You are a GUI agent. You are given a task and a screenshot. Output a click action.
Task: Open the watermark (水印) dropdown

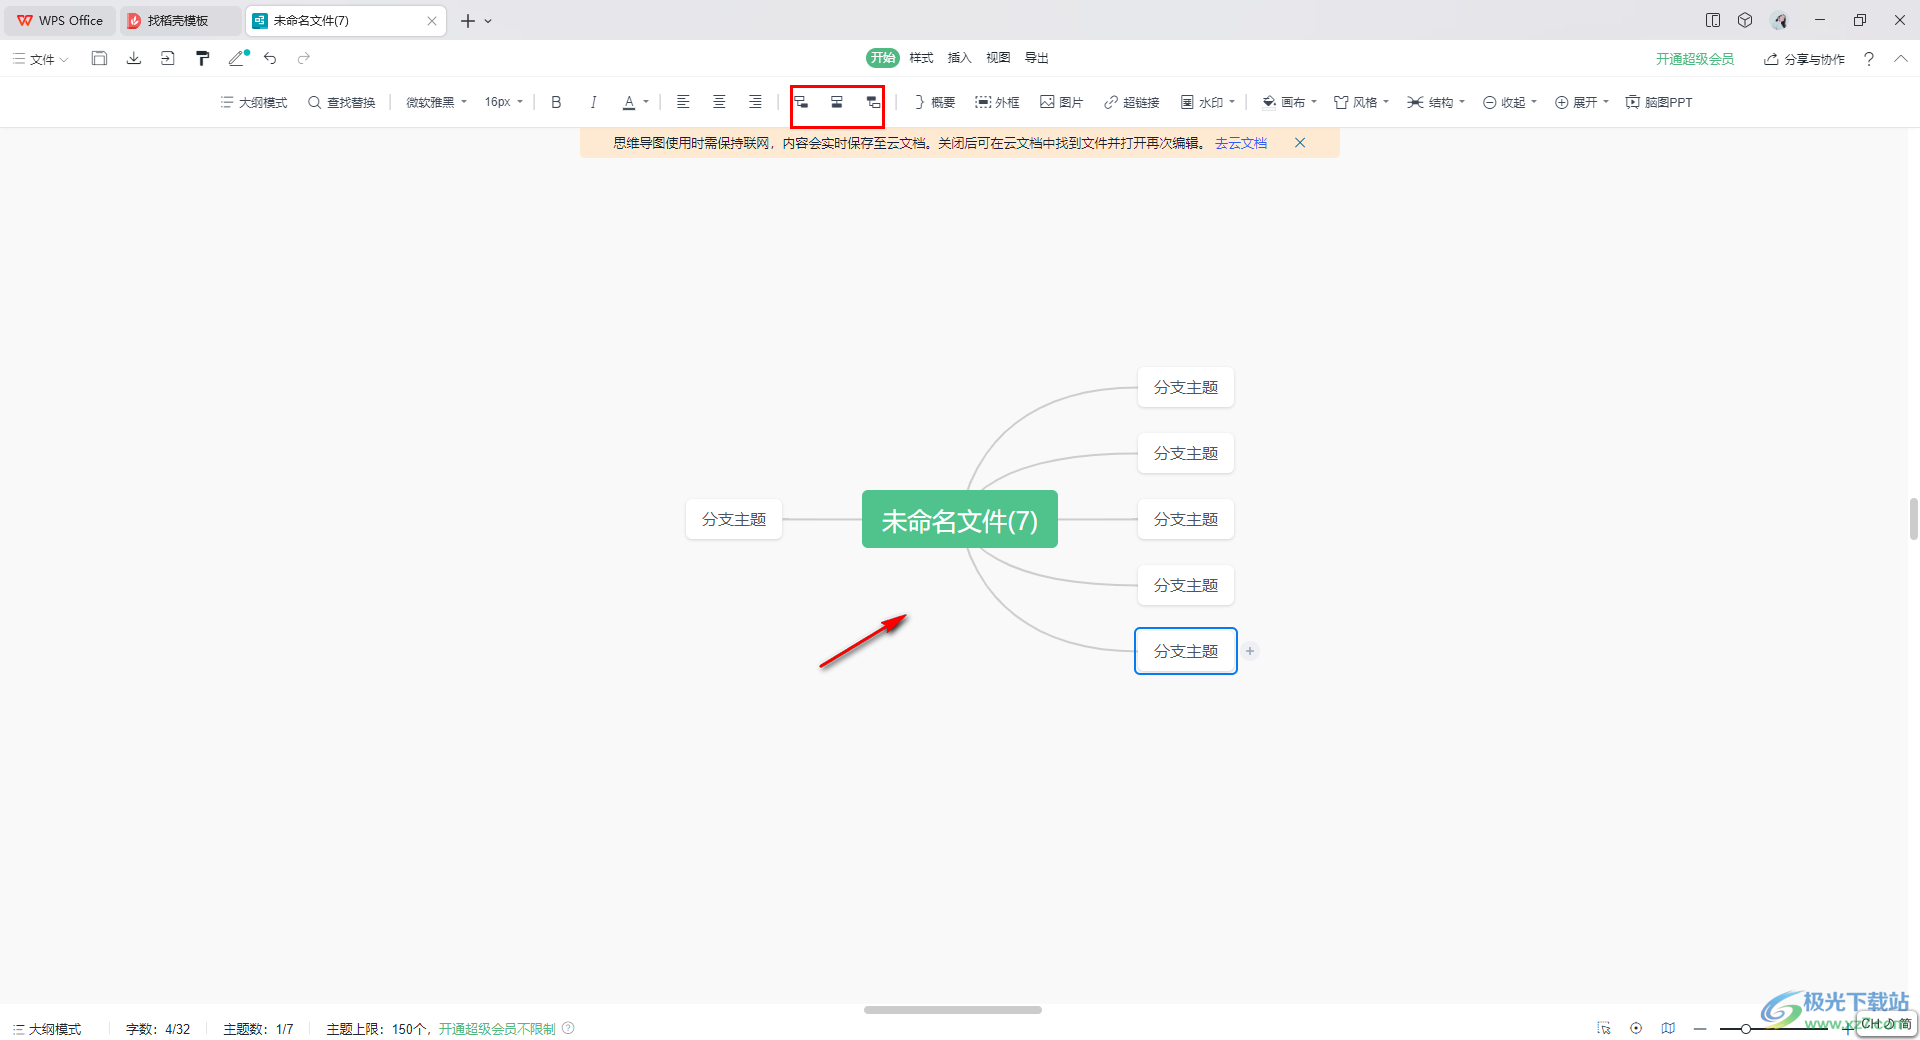tap(1208, 102)
